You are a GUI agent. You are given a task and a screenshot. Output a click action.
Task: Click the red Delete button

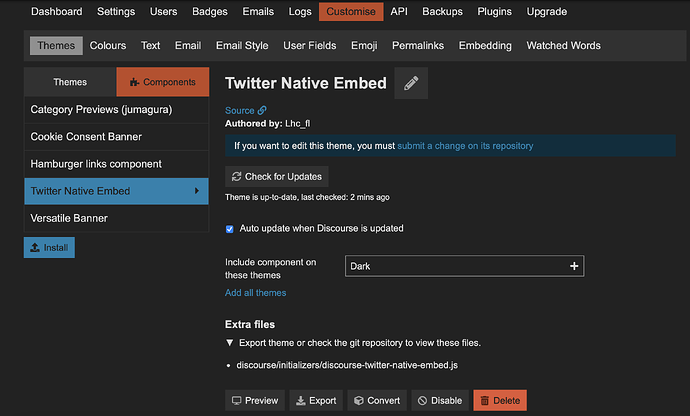pyautogui.click(x=500, y=401)
